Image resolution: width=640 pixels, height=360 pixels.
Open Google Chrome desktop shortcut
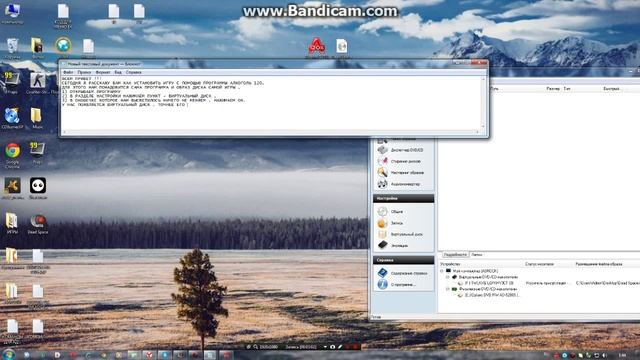(x=12, y=155)
